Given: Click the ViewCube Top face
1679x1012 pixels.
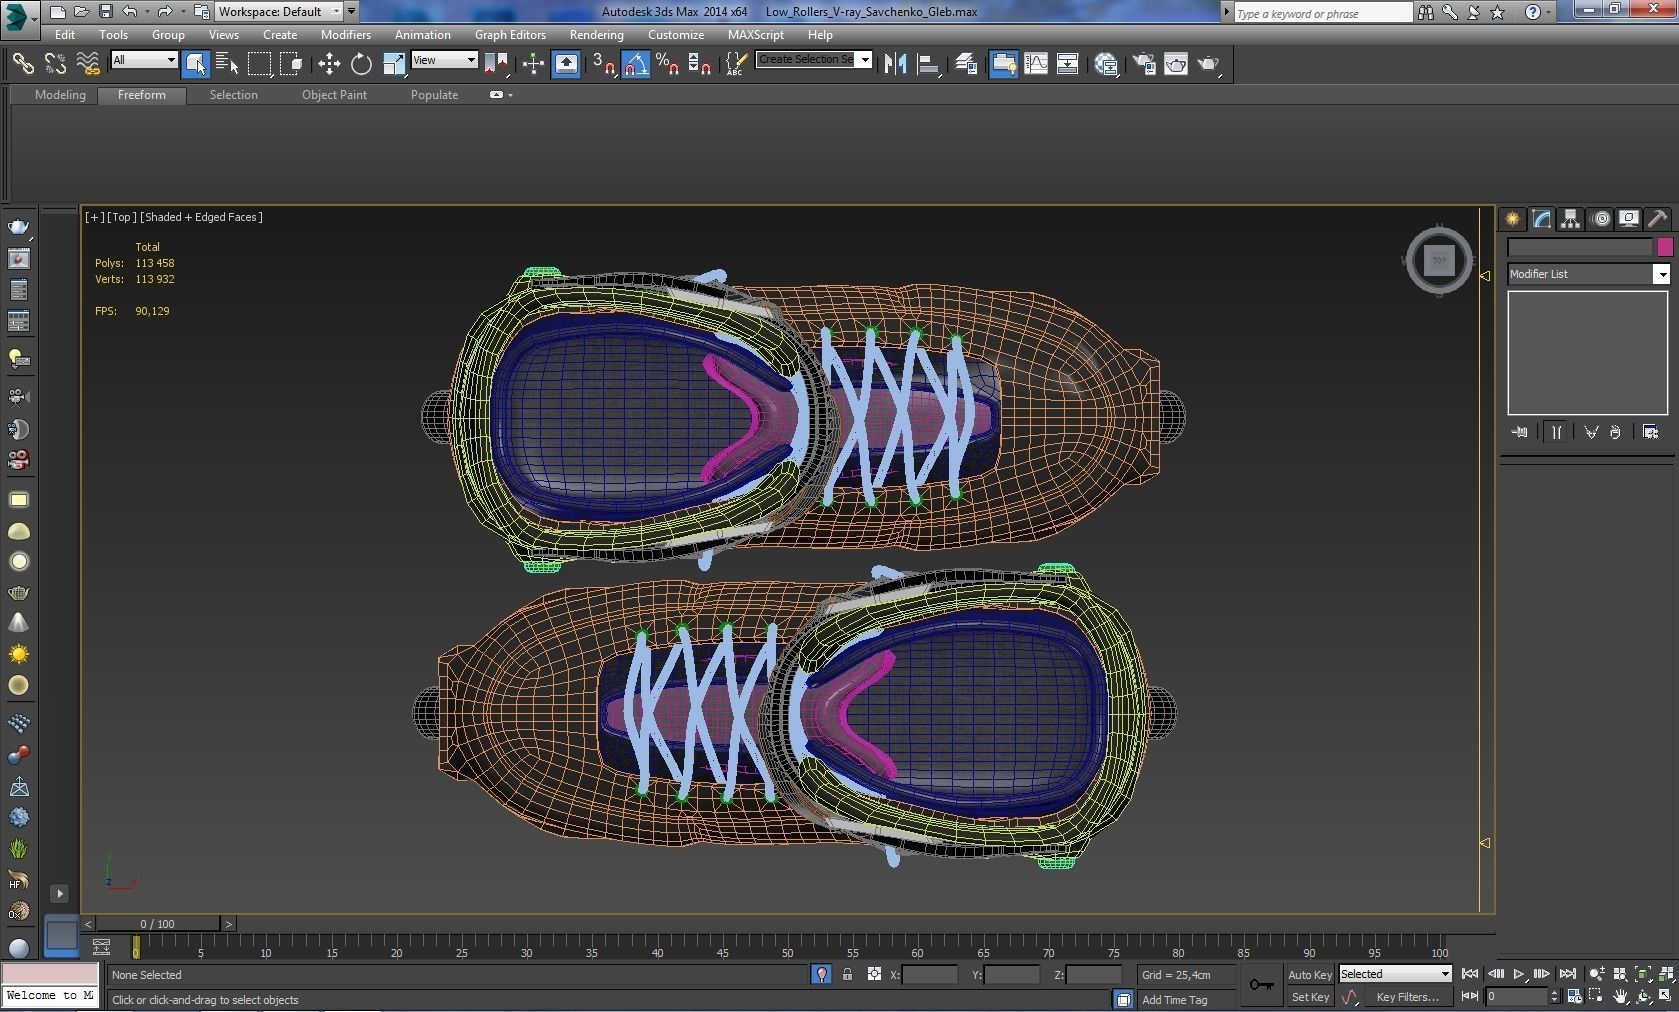Looking at the screenshot, I should [x=1439, y=260].
